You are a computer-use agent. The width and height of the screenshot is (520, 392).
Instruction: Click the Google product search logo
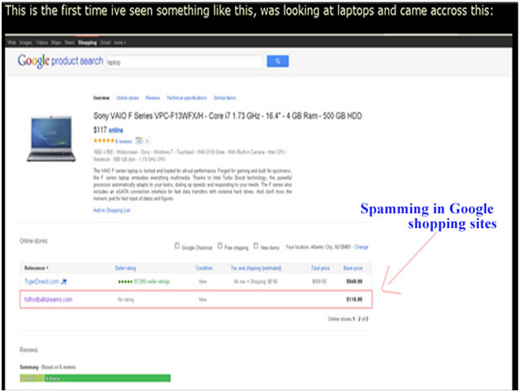pyautogui.click(x=60, y=61)
